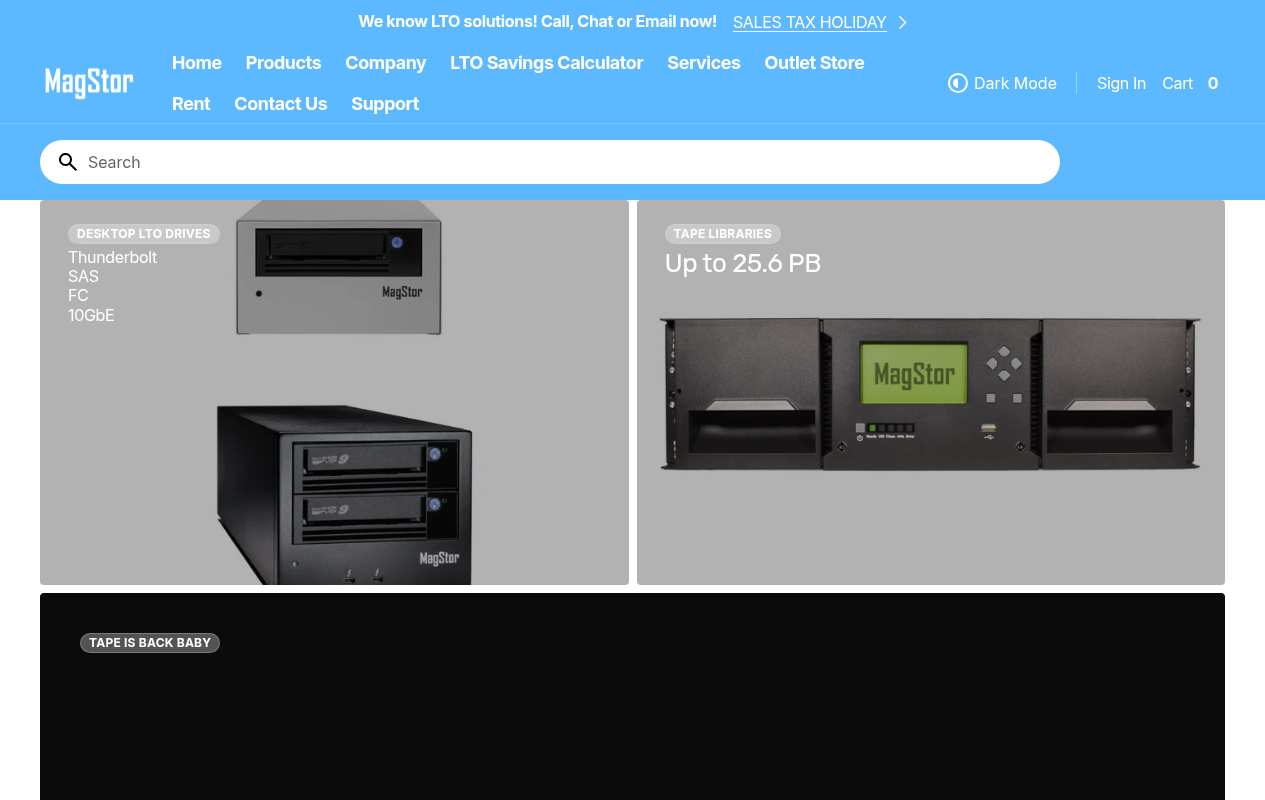
Task: Click the black dual-drive LTO unit image
Action: tap(344, 494)
